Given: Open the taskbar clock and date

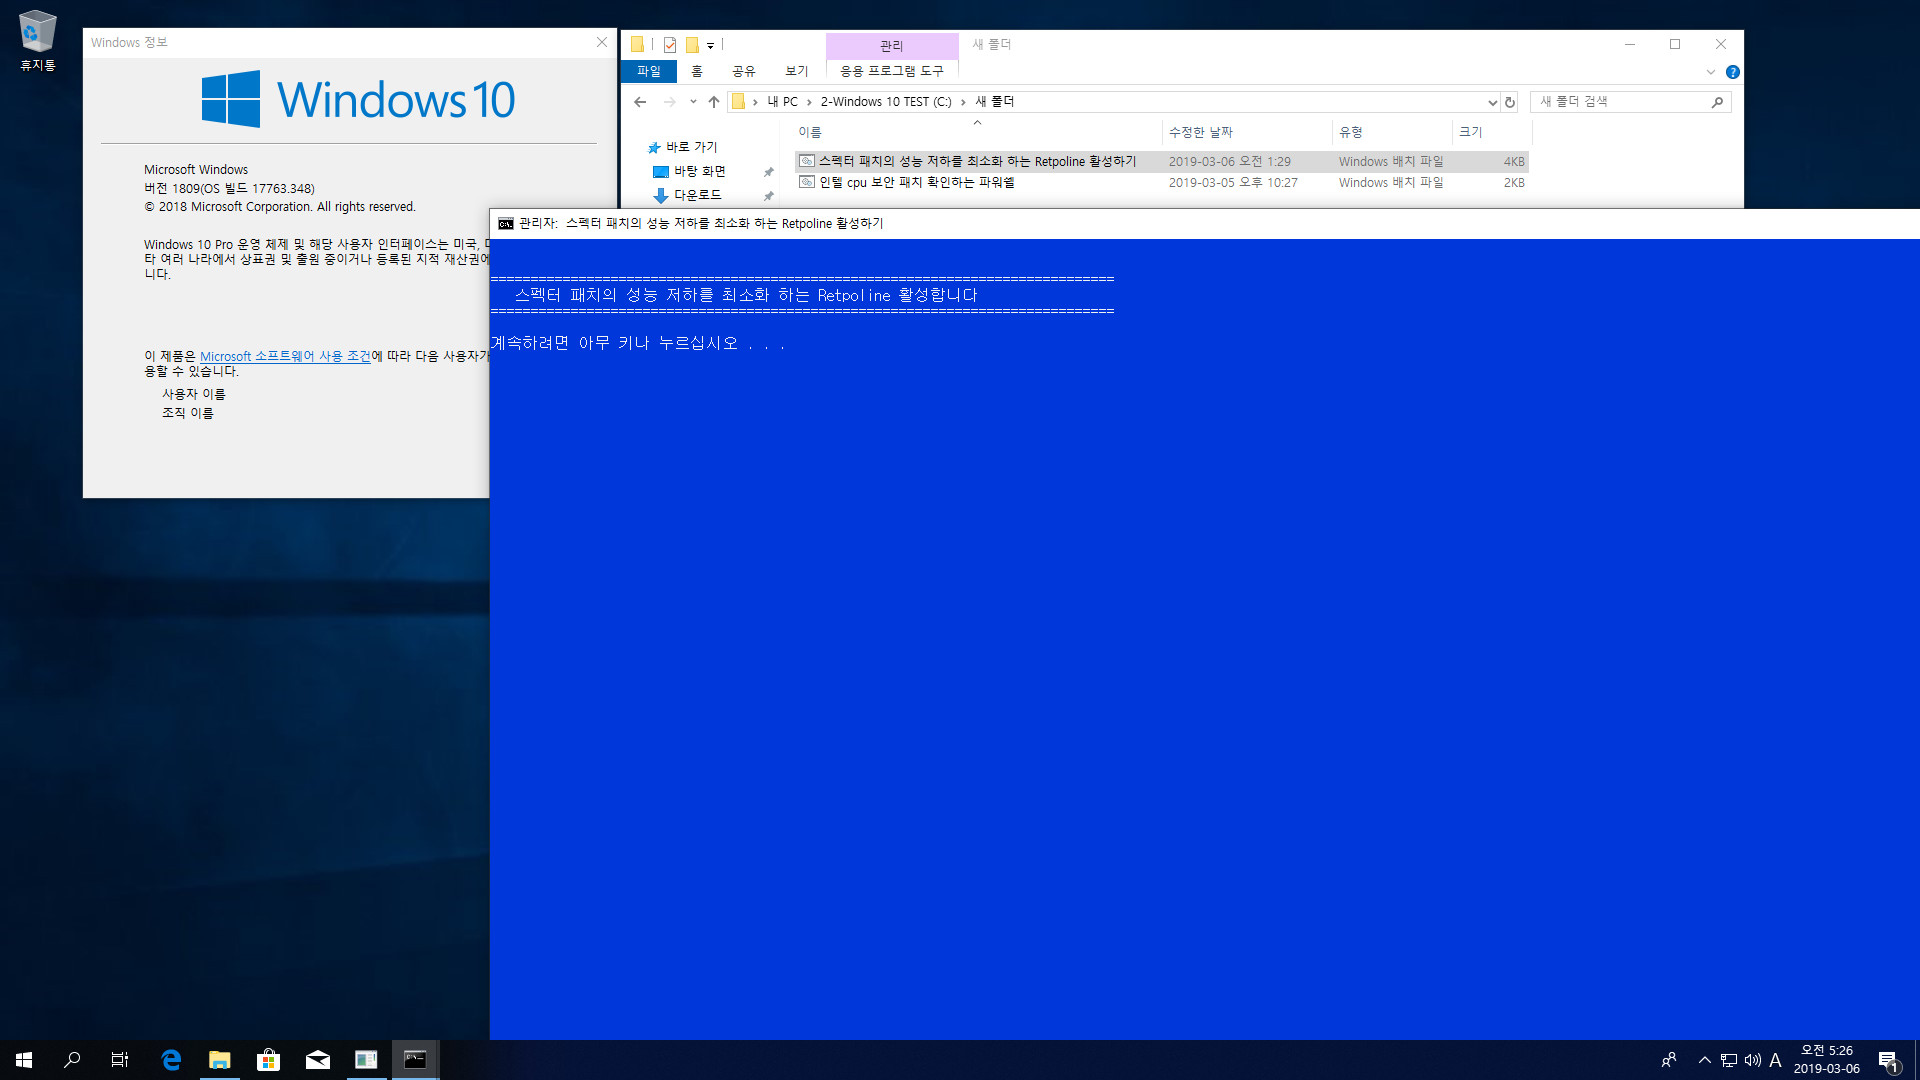Looking at the screenshot, I should tap(1826, 1060).
